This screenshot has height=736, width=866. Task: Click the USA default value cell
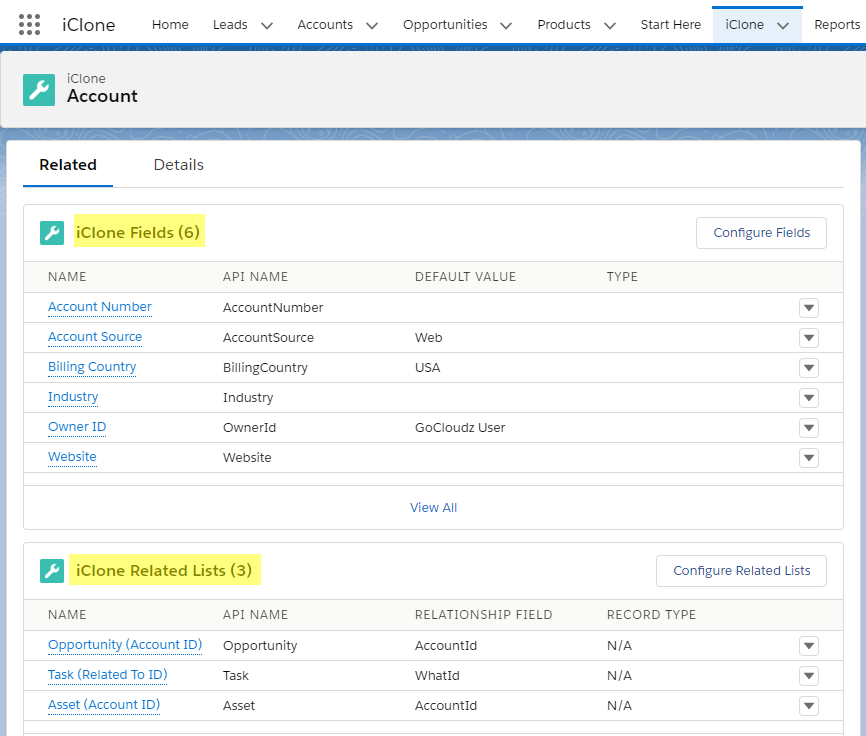pos(427,368)
